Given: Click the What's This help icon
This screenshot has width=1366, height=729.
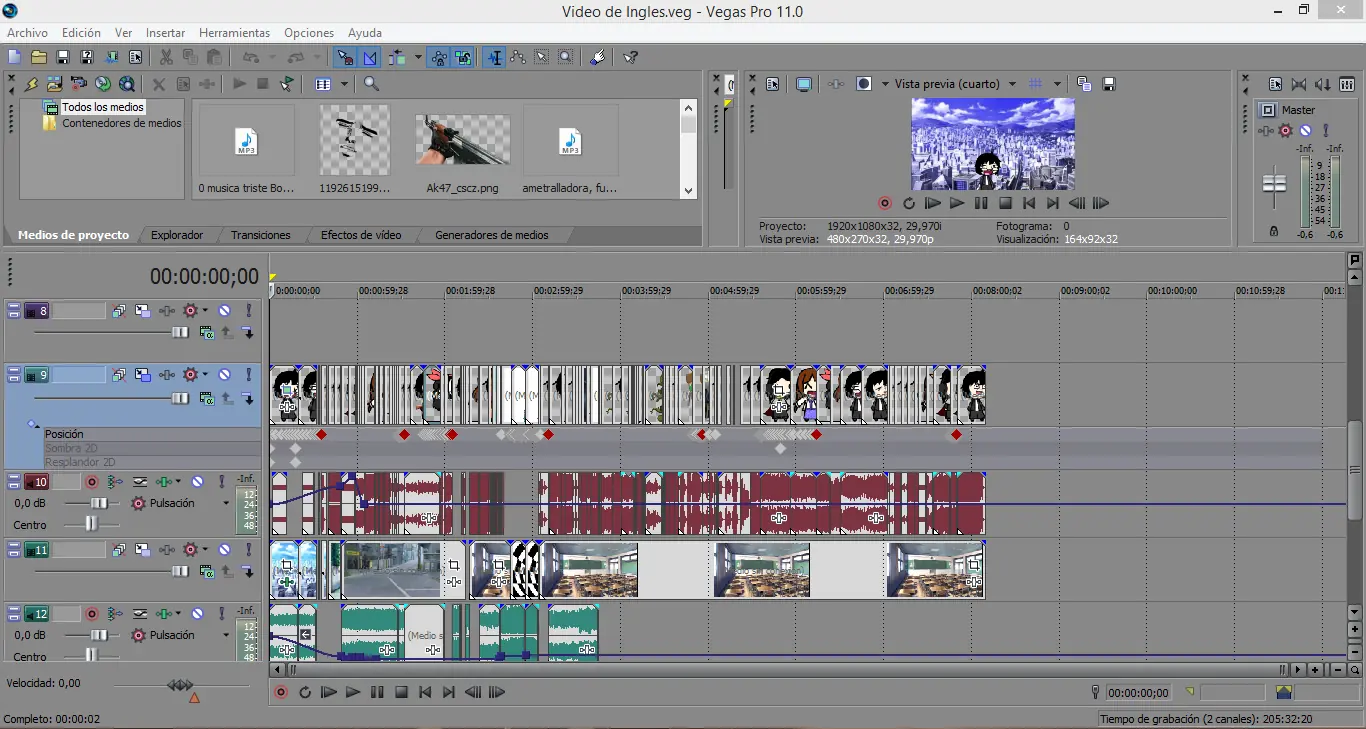Looking at the screenshot, I should [x=631, y=58].
